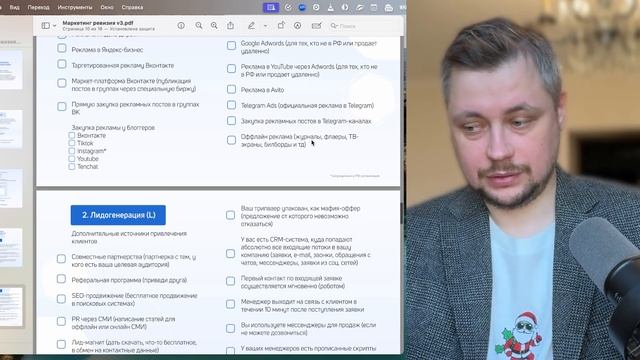Check Реклама в YouTube через Adwords box

[231, 69]
